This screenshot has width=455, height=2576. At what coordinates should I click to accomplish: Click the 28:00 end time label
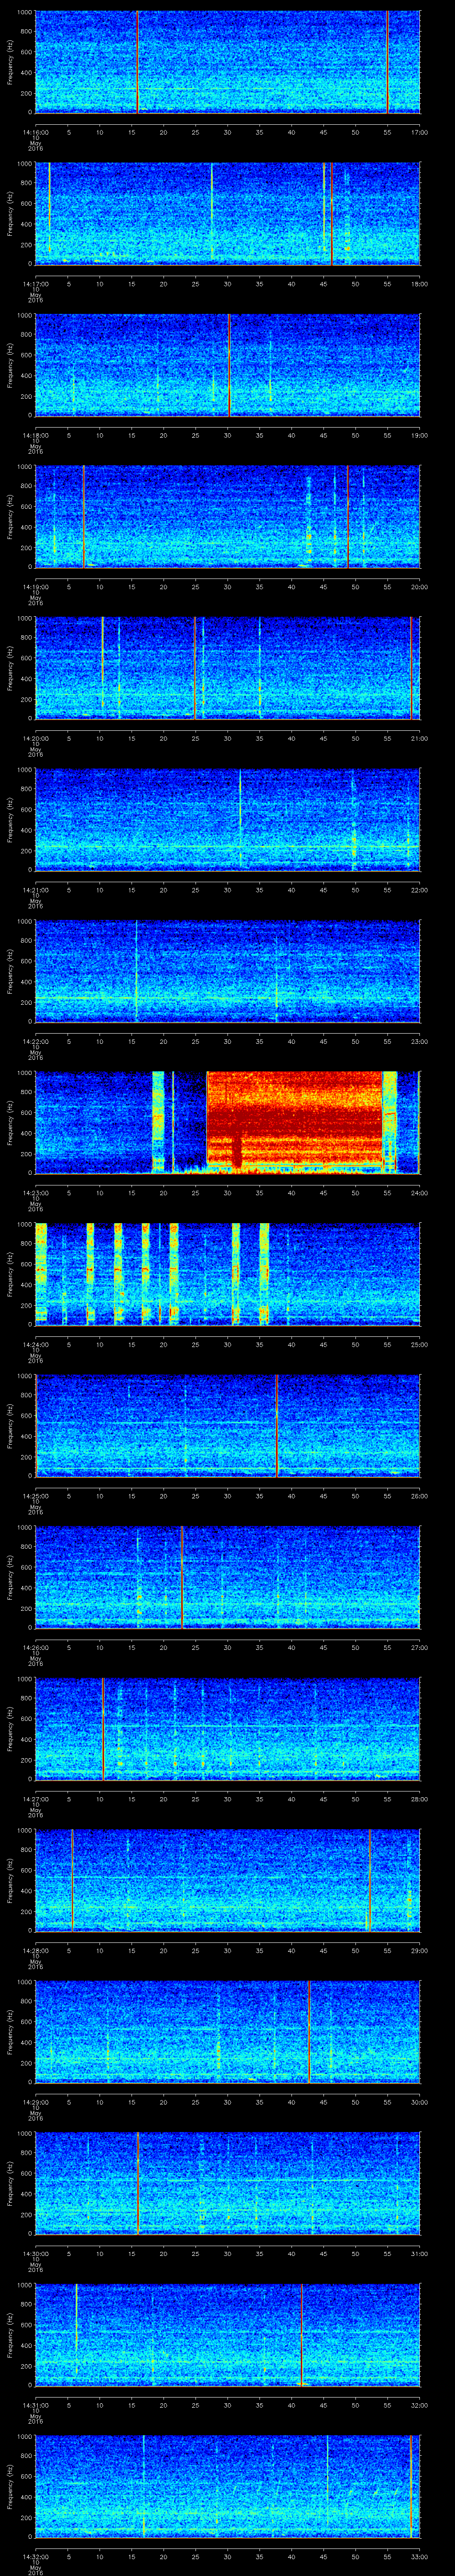coord(419,1799)
